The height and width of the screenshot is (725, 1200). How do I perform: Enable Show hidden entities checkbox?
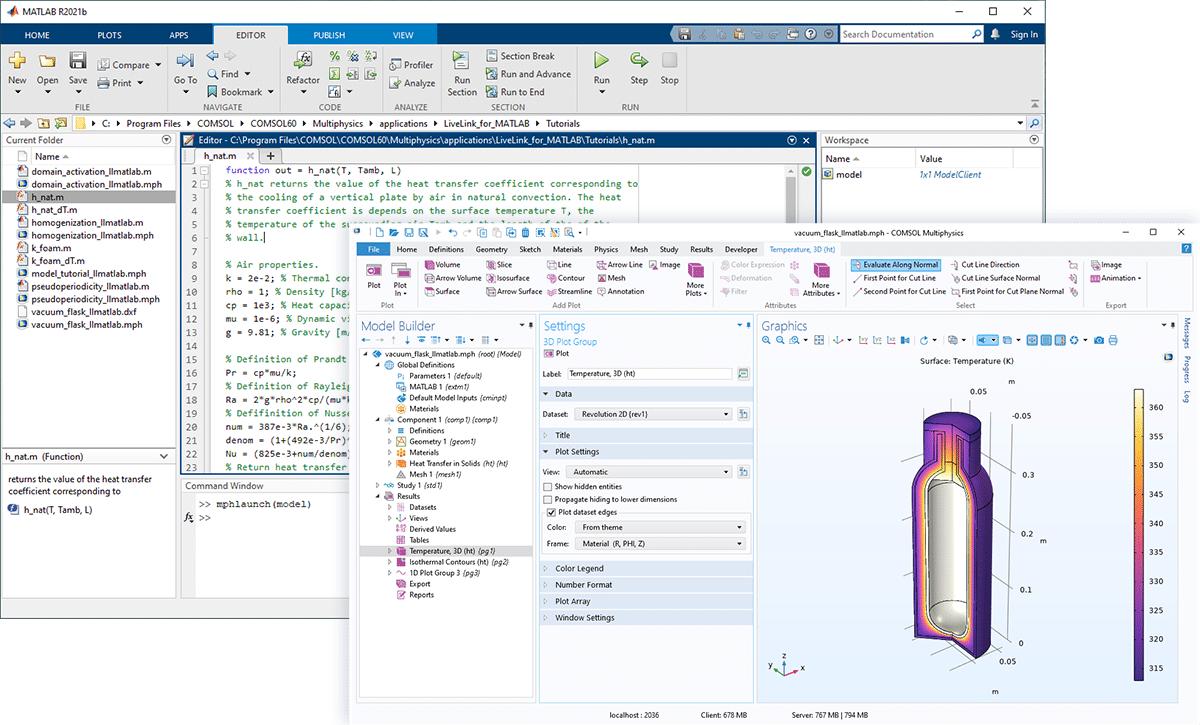tap(547, 486)
